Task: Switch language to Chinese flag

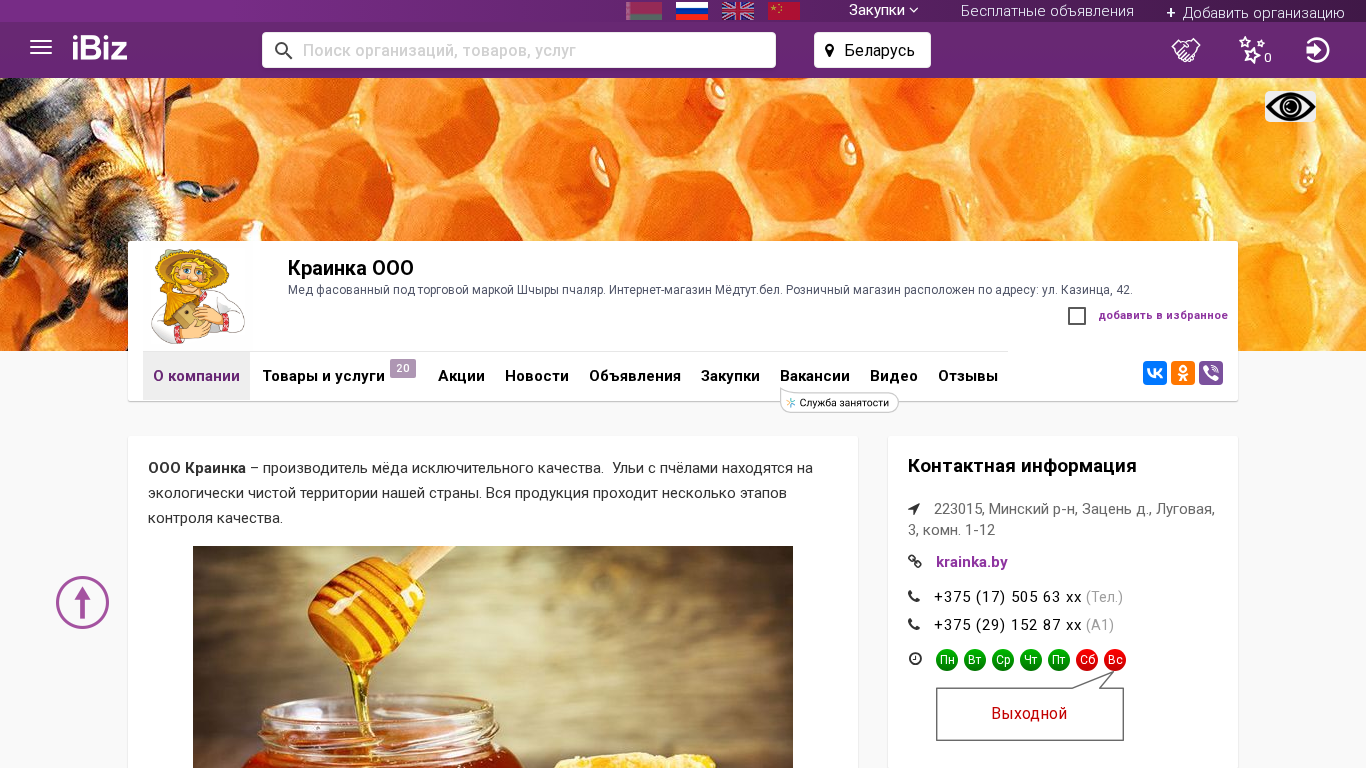Action: pos(784,11)
